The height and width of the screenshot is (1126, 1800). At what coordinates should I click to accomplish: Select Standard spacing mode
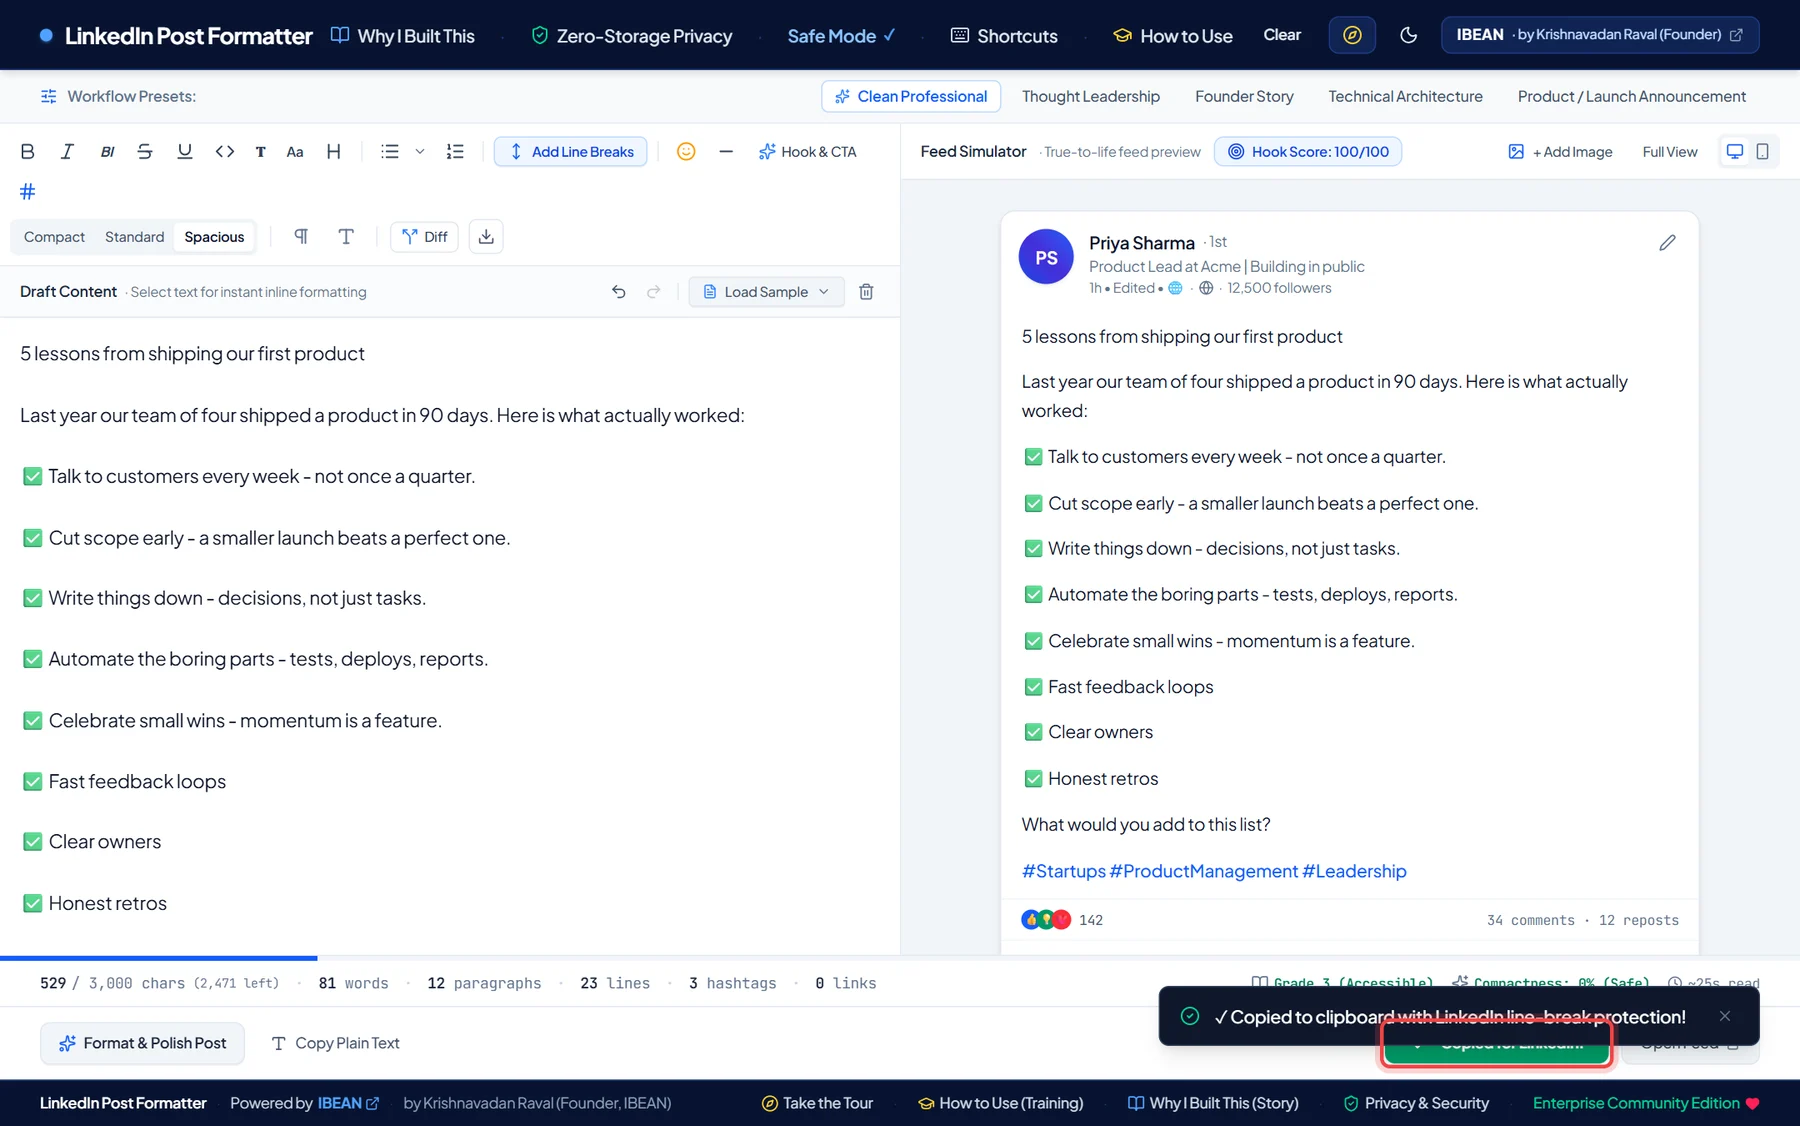click(134, 237)
